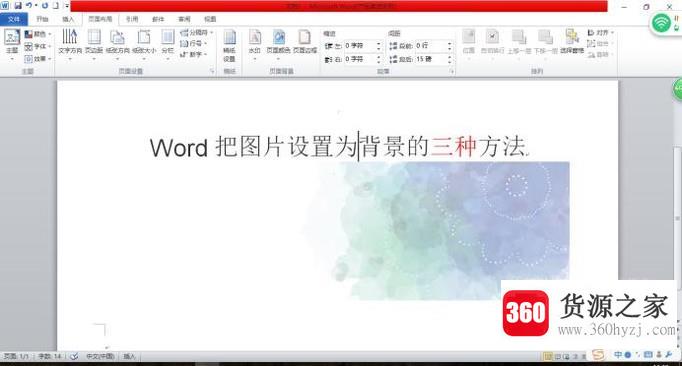This screenshot has width=682, height=366.
Task: Click word count 字数: 14 in status bar
Action: pos(50,356)
